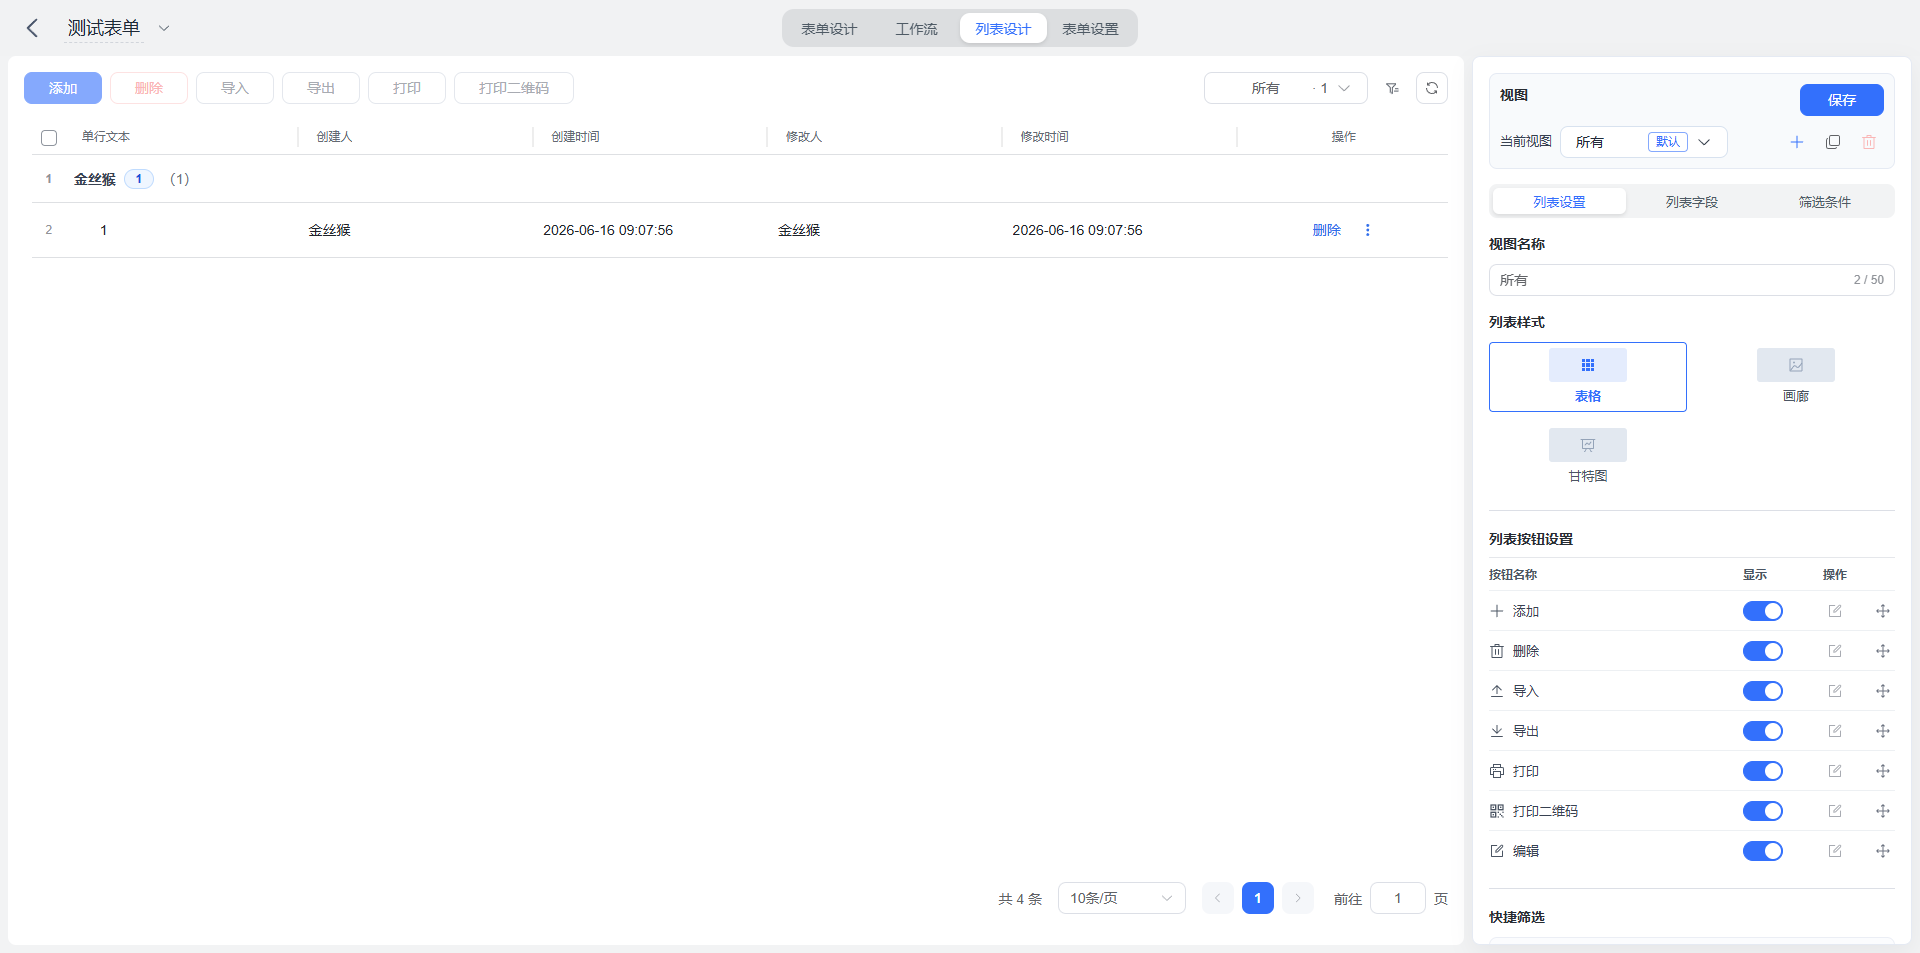
Task: Go back using the left arrow icon
Action: (x=32, y=28)
